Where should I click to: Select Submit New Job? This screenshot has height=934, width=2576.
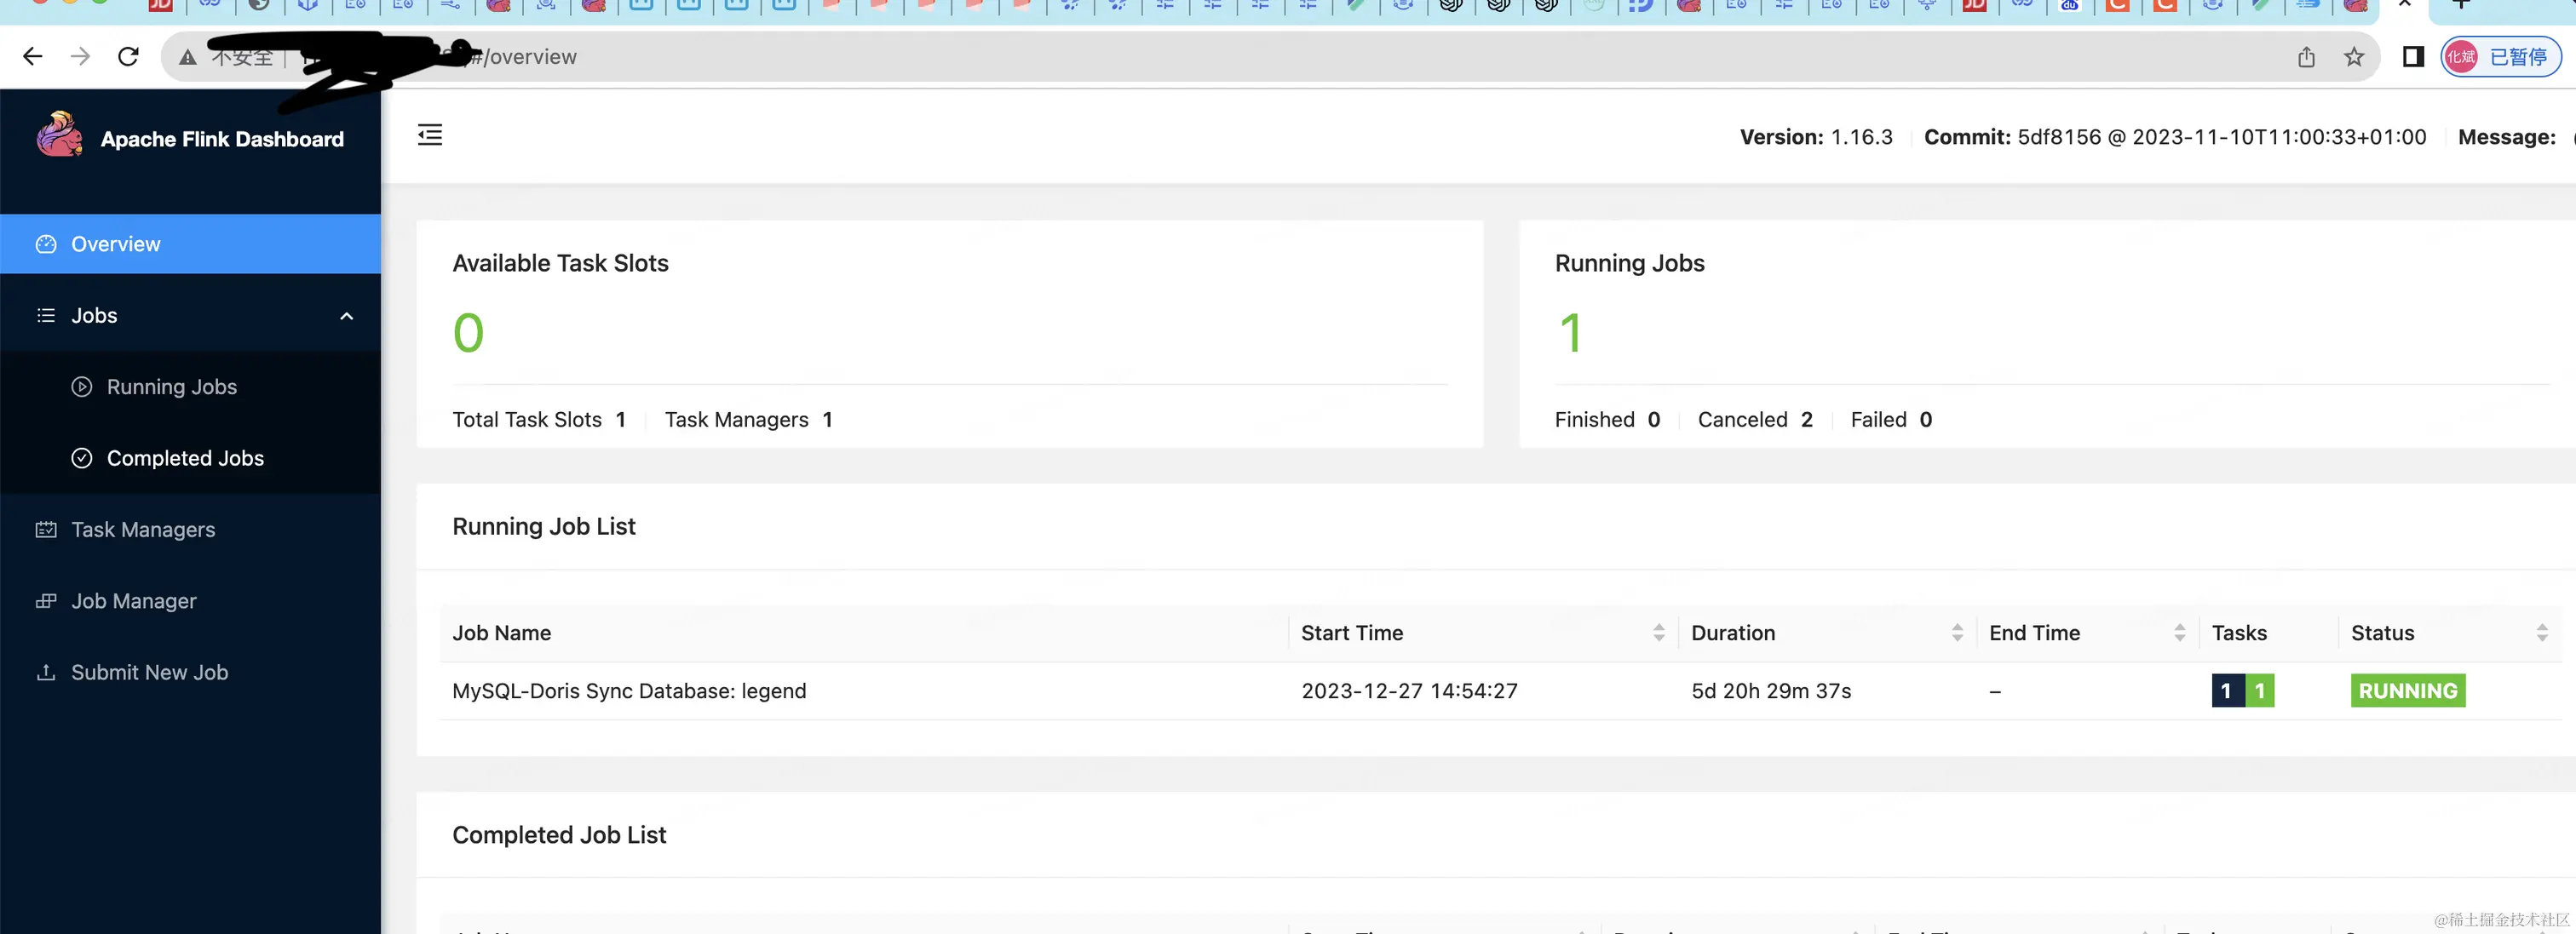(x=190, y=673)
